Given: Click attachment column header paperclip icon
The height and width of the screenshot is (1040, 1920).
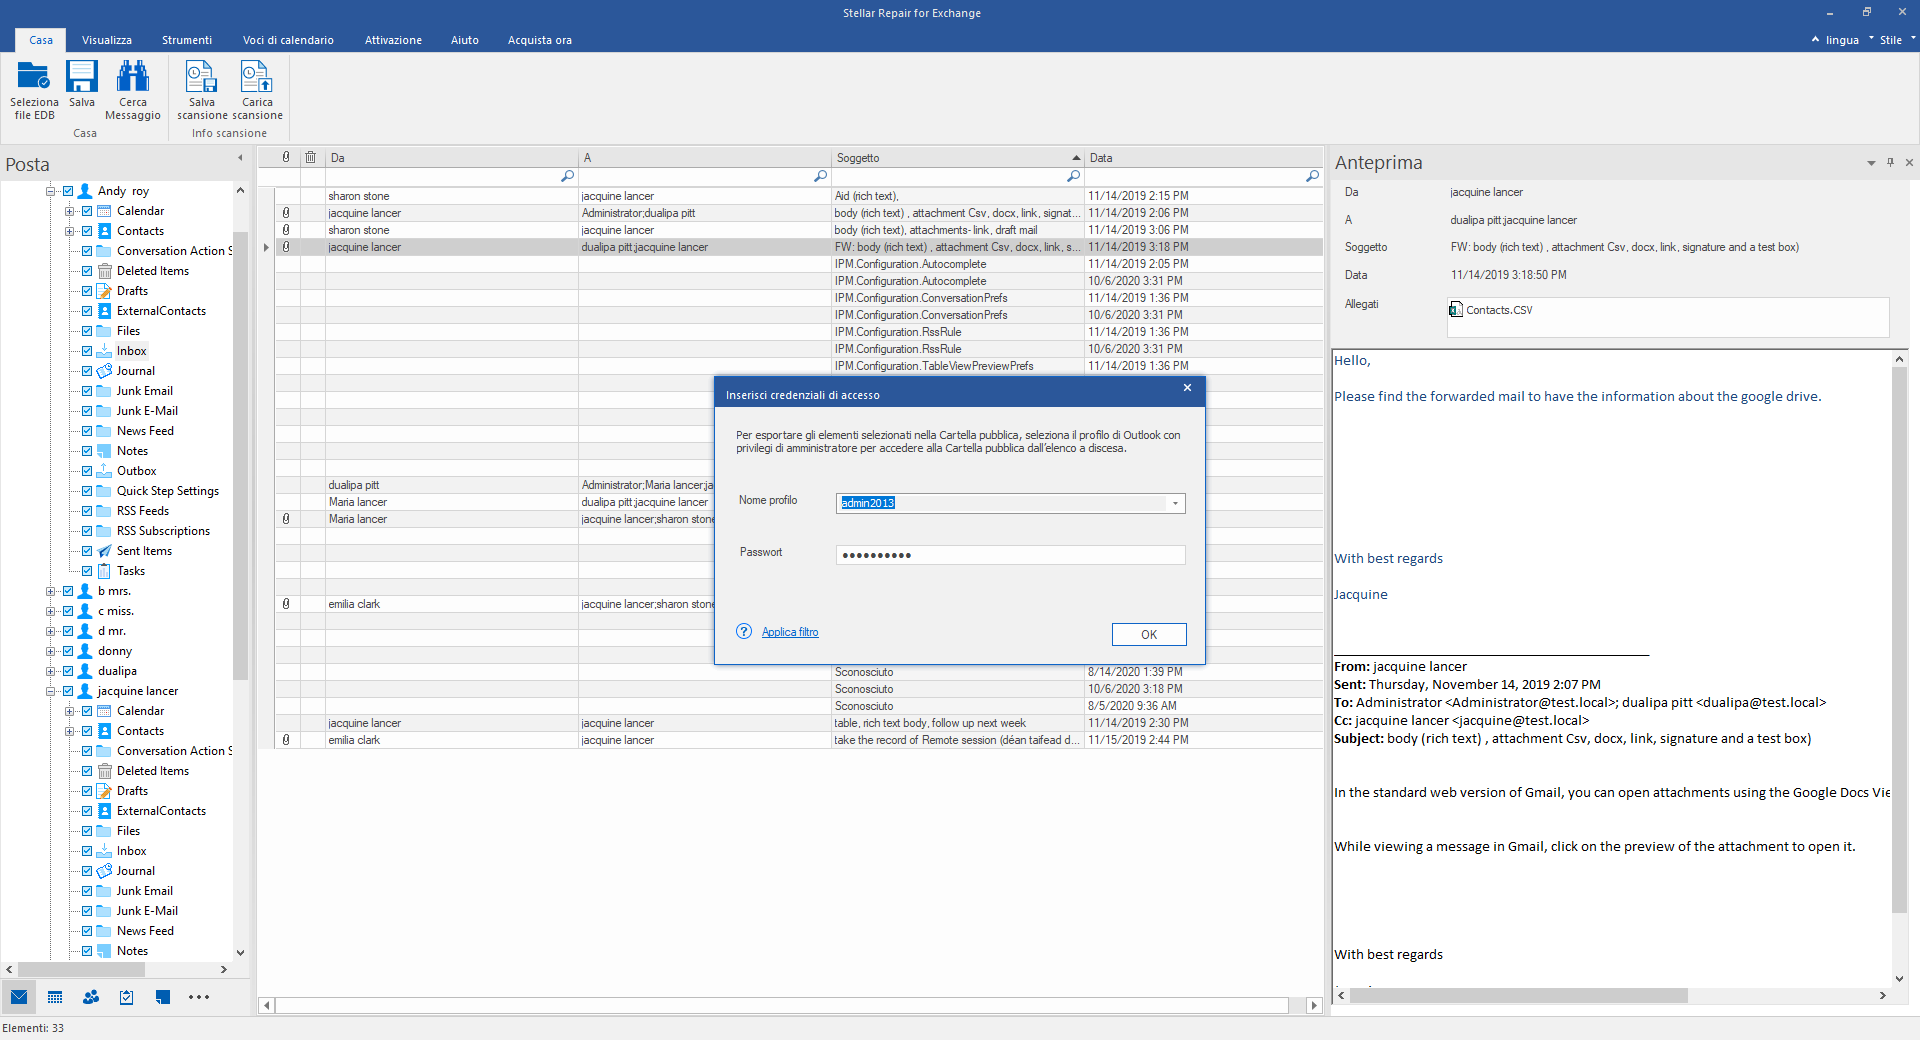Looking at the screenshot, I should pyautogui.click(x=286, y=157).
